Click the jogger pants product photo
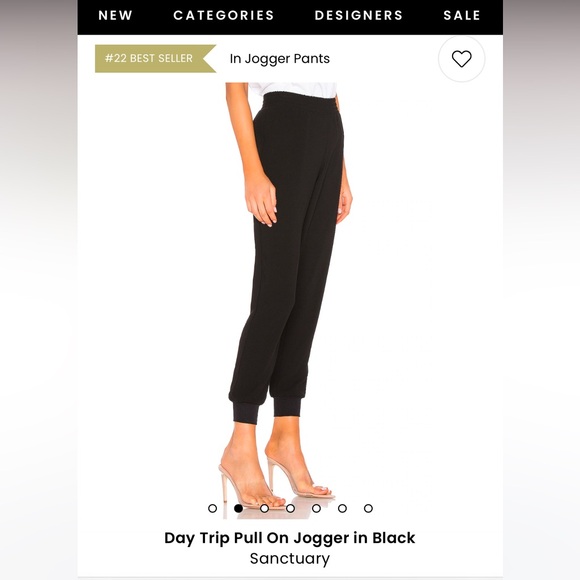Screen dimensions: 580x580 (x=289, y=300)
